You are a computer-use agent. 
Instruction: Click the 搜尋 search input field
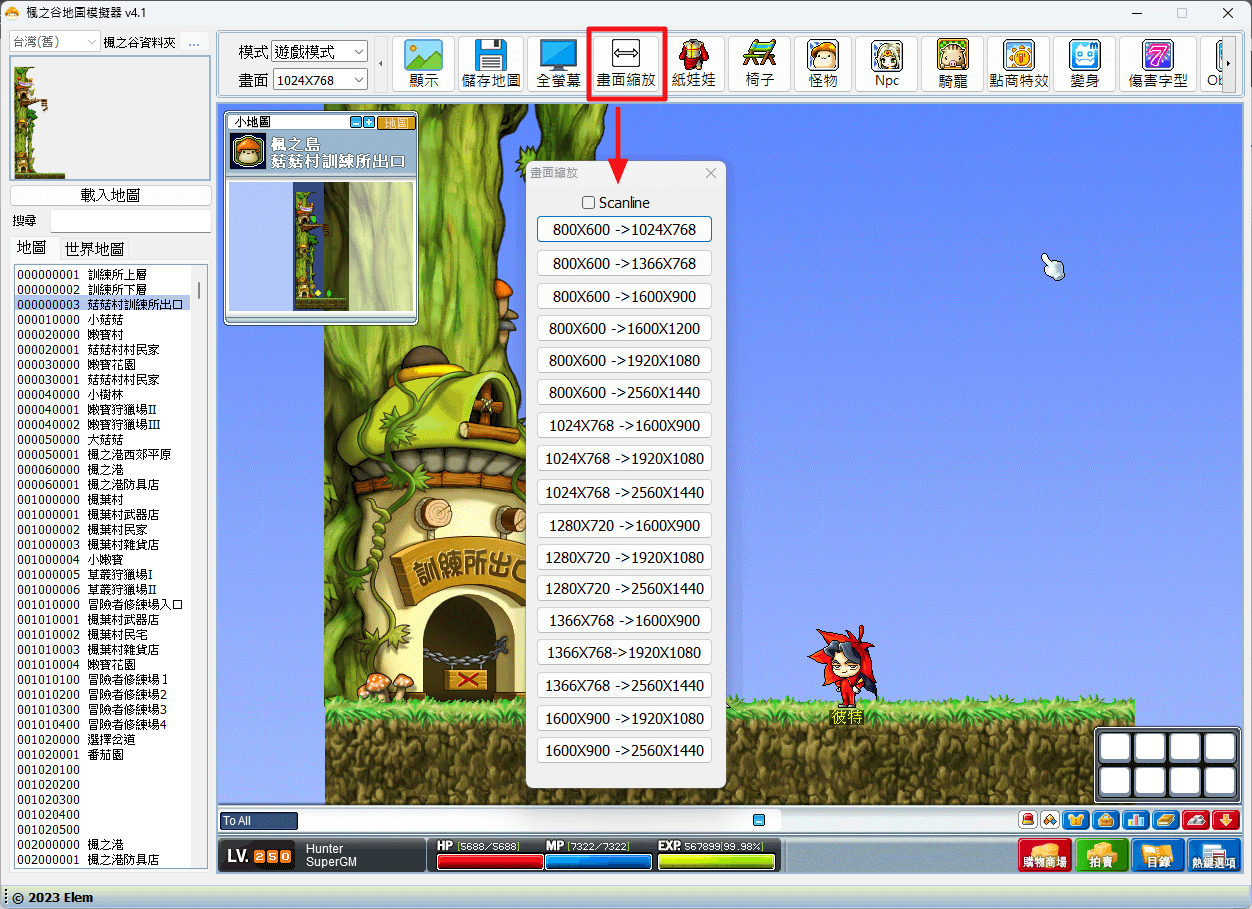point(131,220)
